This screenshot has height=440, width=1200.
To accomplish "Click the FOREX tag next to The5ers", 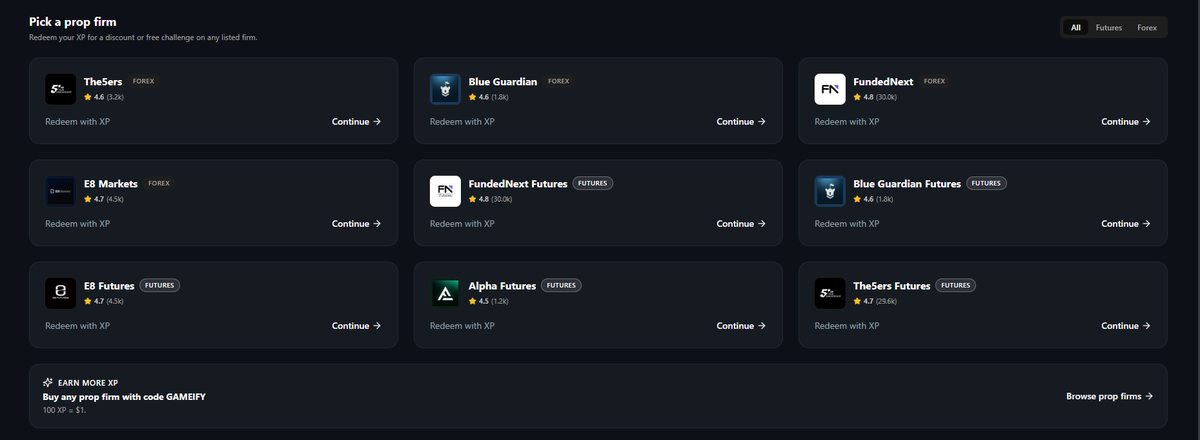I will (x=143, y=81).
